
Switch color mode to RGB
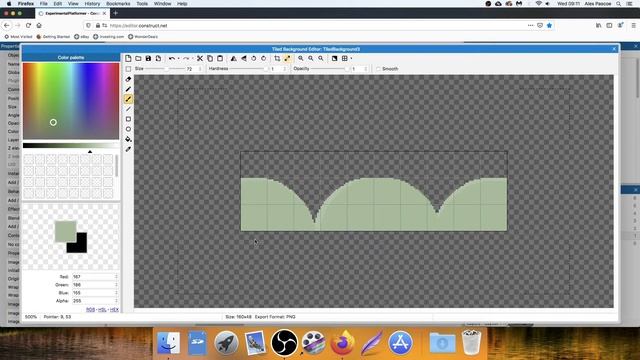(90, 310)
